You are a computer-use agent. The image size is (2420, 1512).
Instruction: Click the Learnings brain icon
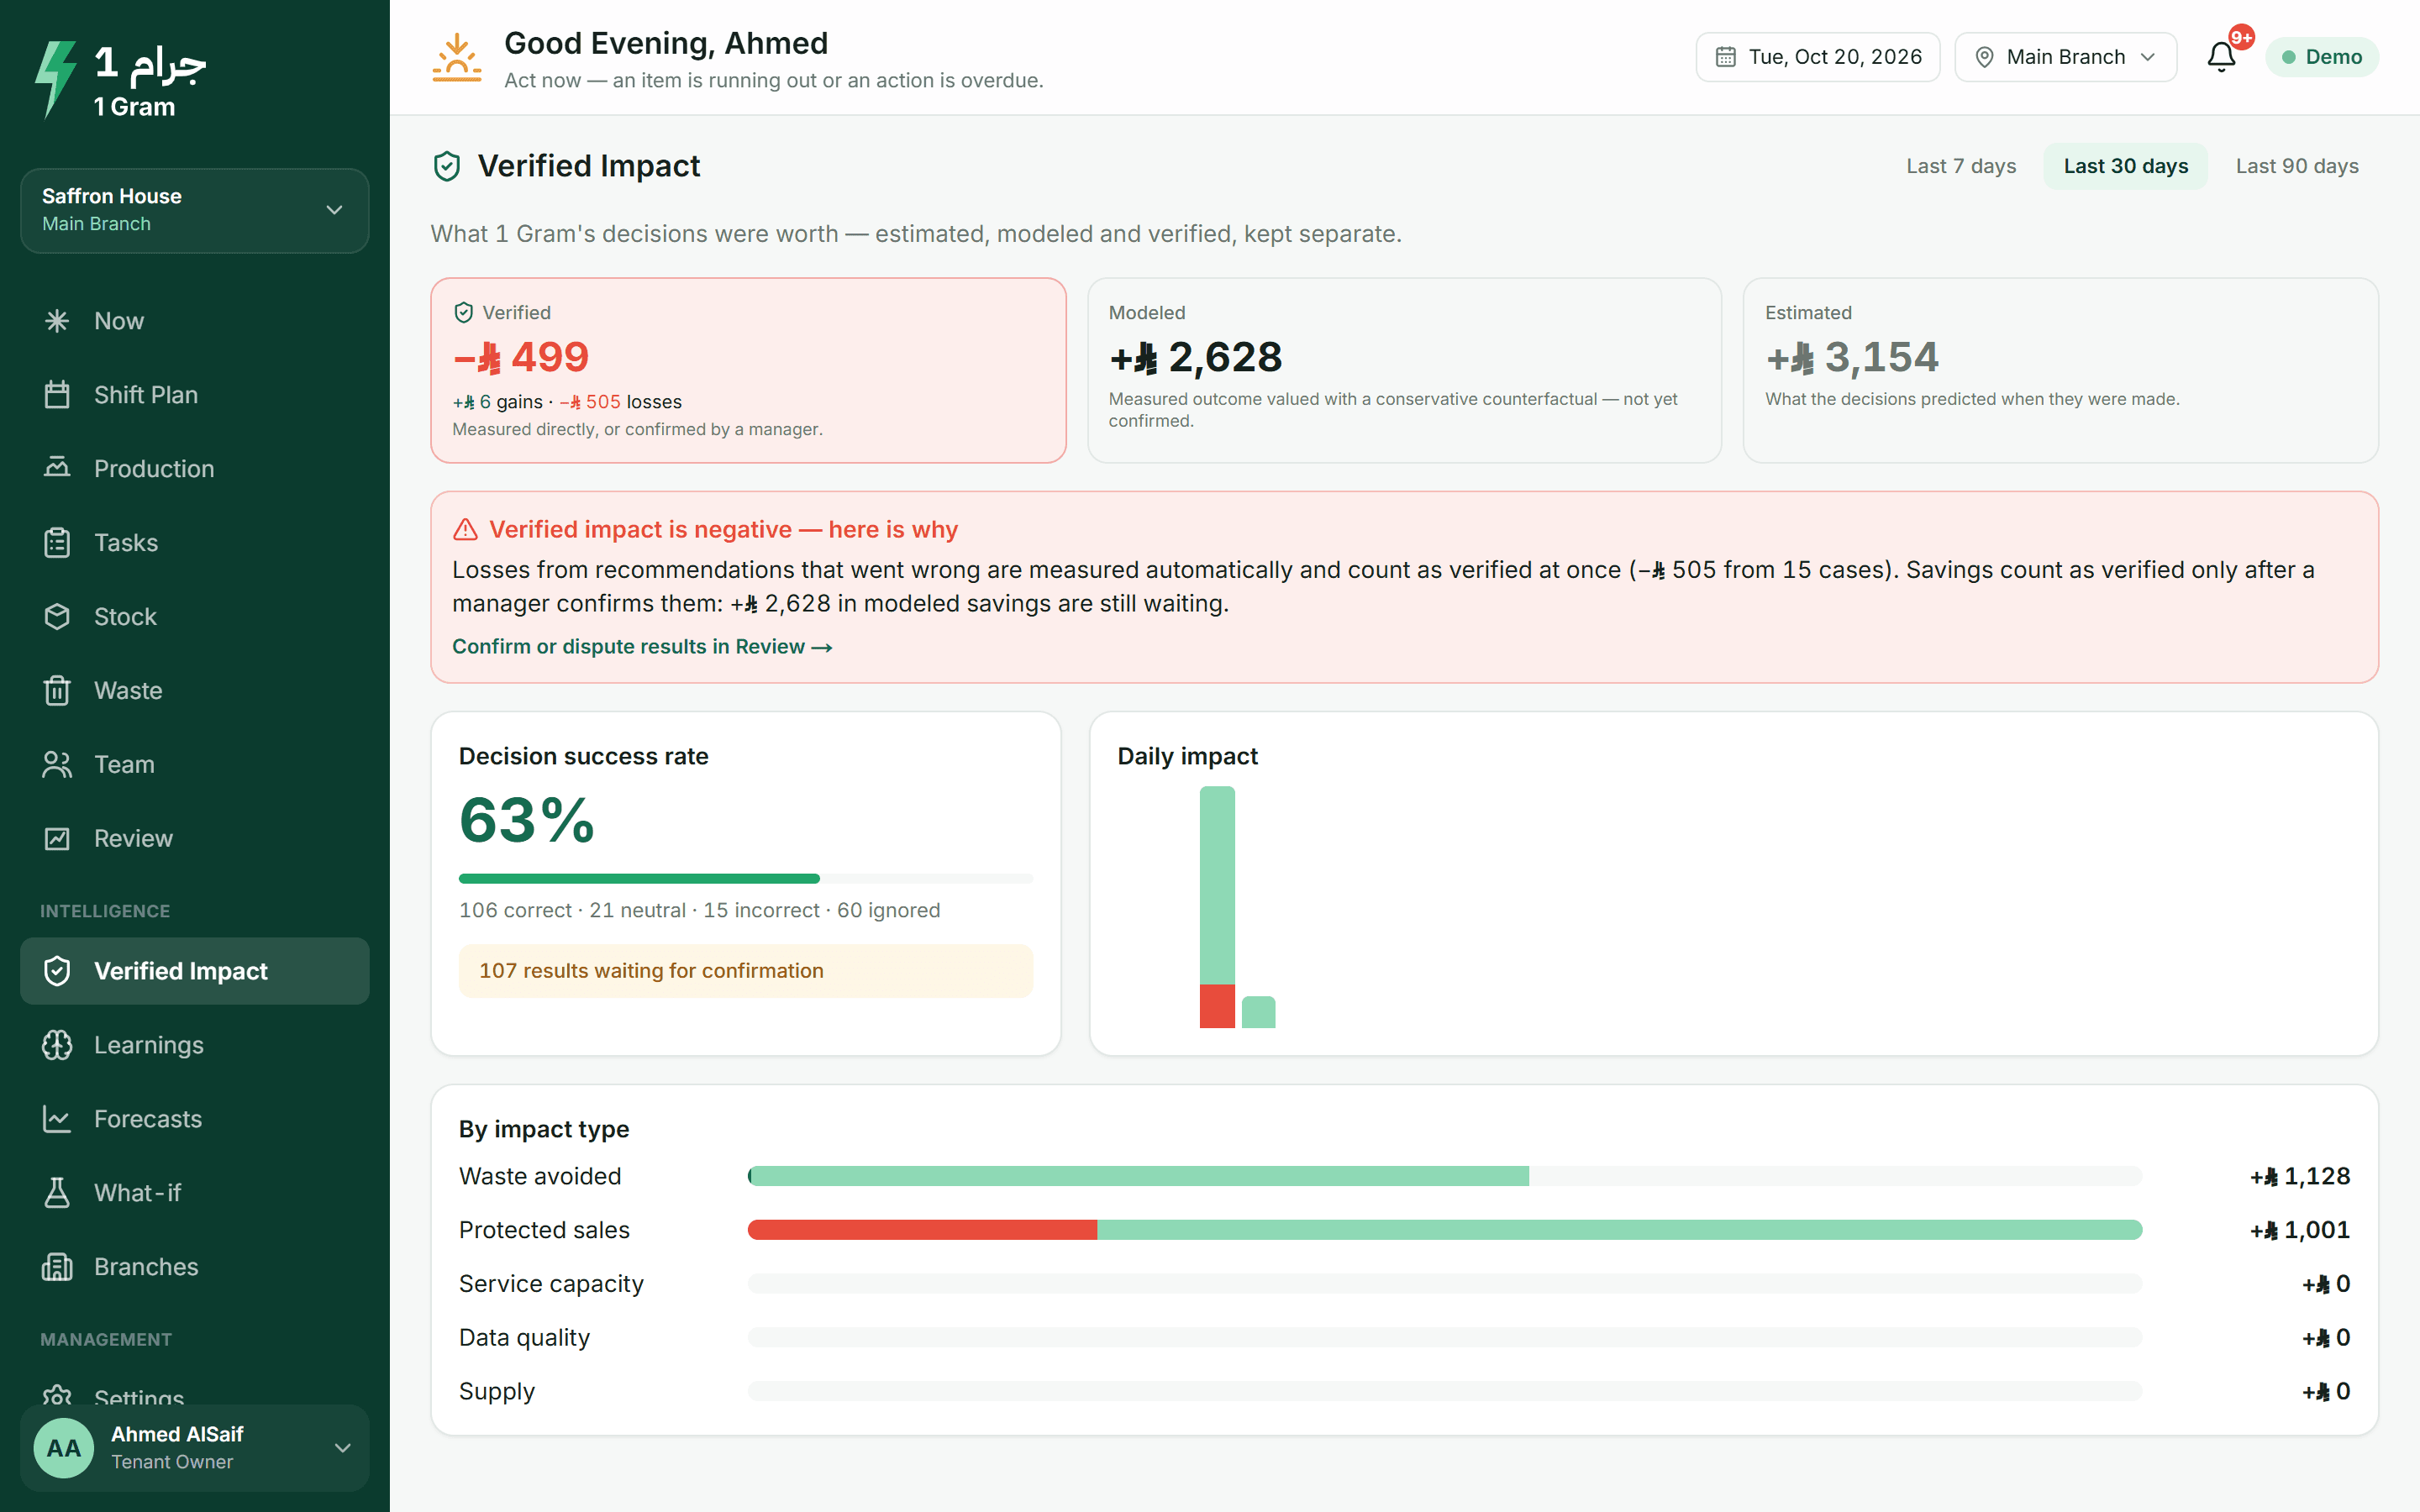point(57,1045)
